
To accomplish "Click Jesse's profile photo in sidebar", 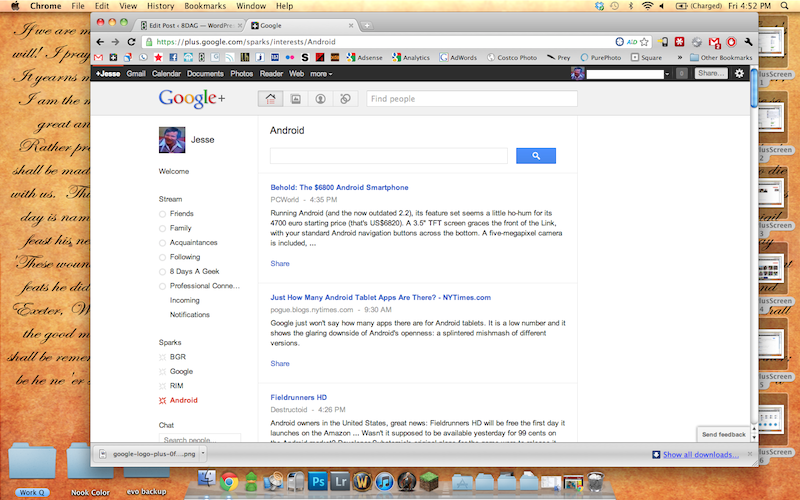I will coord(172,140).
